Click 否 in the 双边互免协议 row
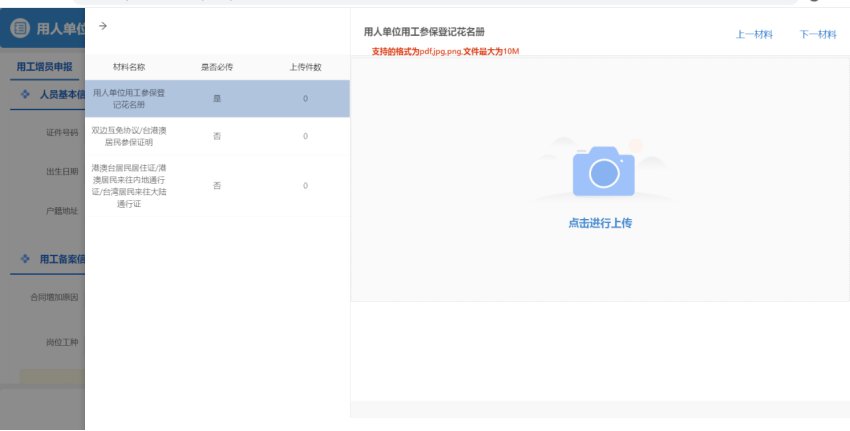 (217, 136)
